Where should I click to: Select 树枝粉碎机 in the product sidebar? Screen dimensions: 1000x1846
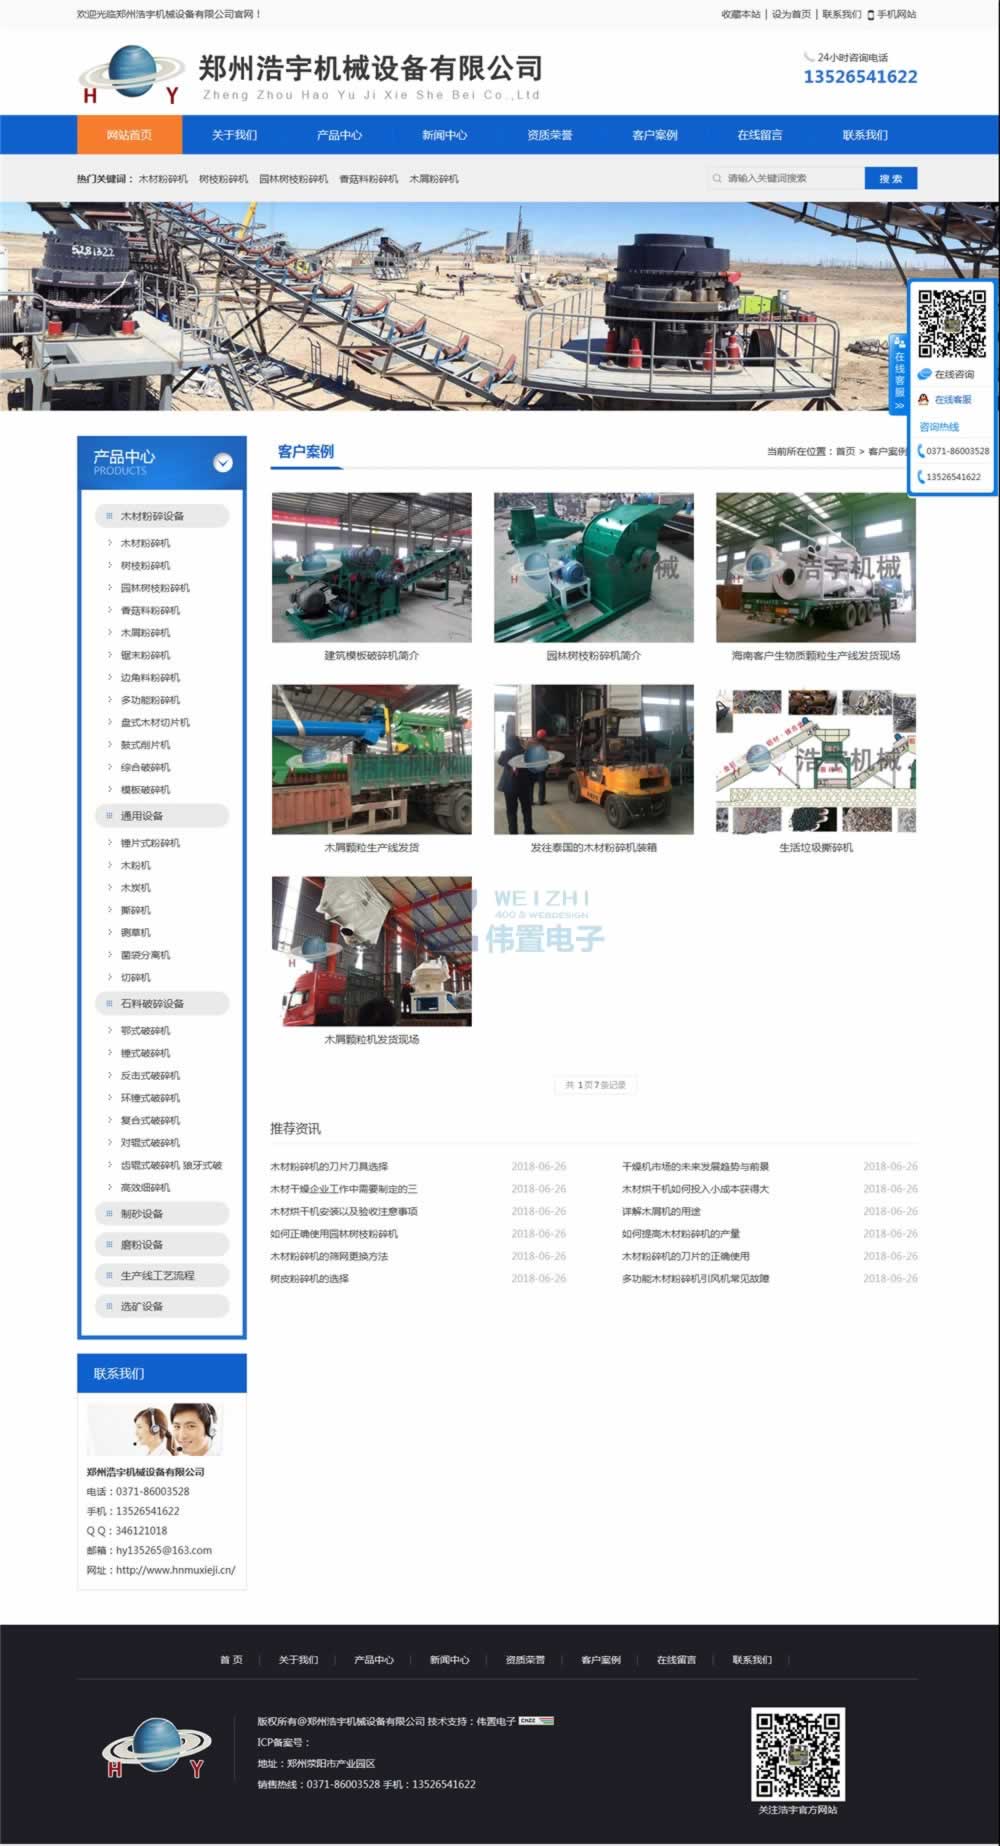[145, 566]
